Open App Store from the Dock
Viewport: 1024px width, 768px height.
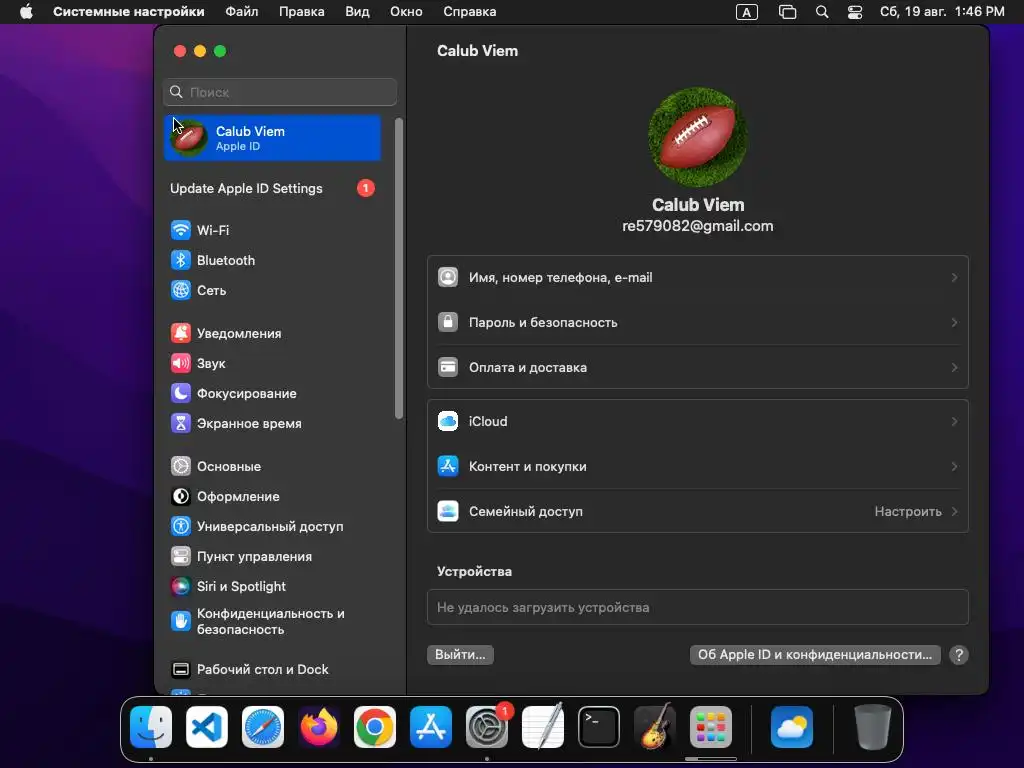tap(431, 727)
